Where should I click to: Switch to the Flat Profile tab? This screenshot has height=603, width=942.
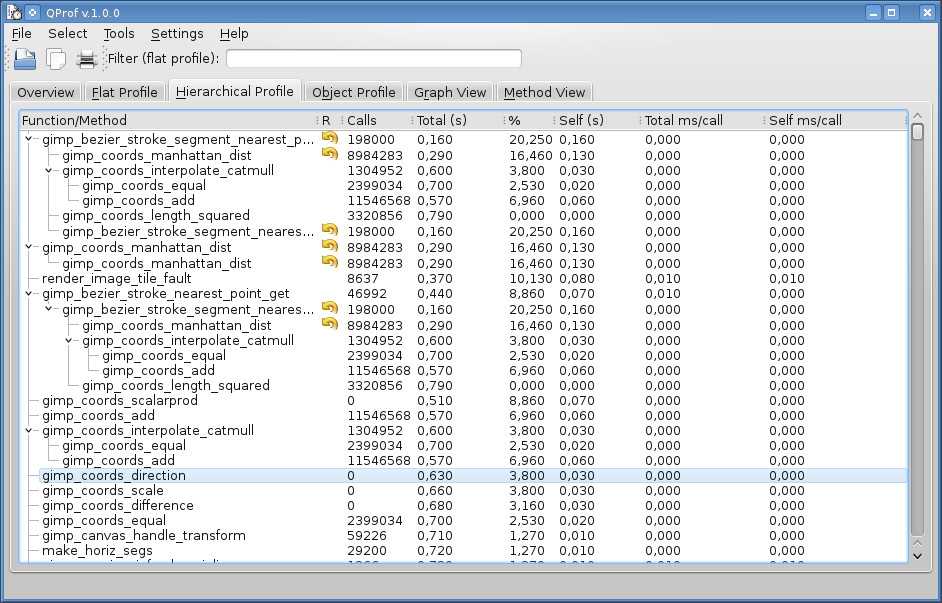[x=124, y=92]
